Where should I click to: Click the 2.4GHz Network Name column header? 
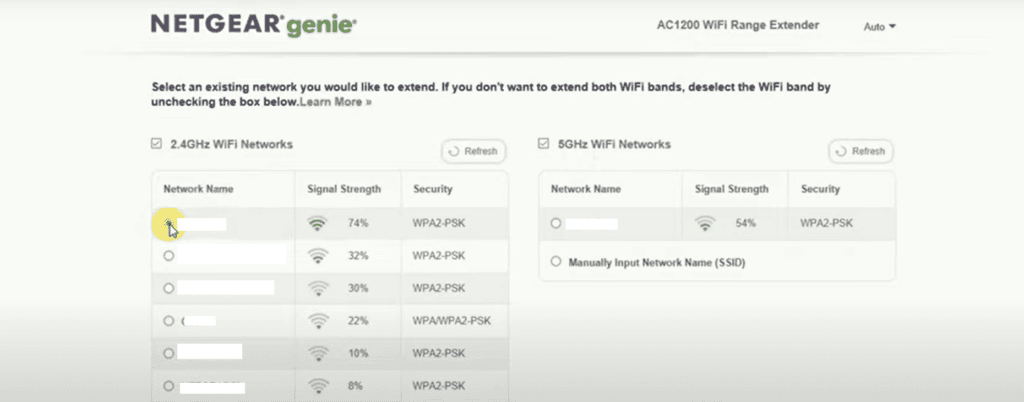tap(198, 189)
